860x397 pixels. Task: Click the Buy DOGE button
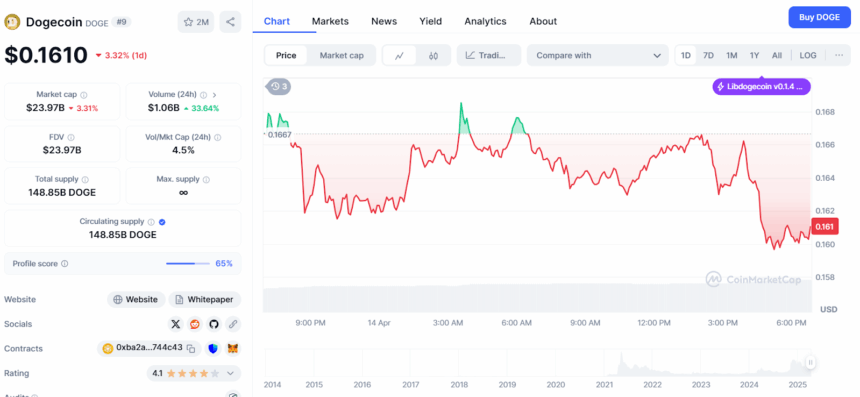(x=819, y=17)
